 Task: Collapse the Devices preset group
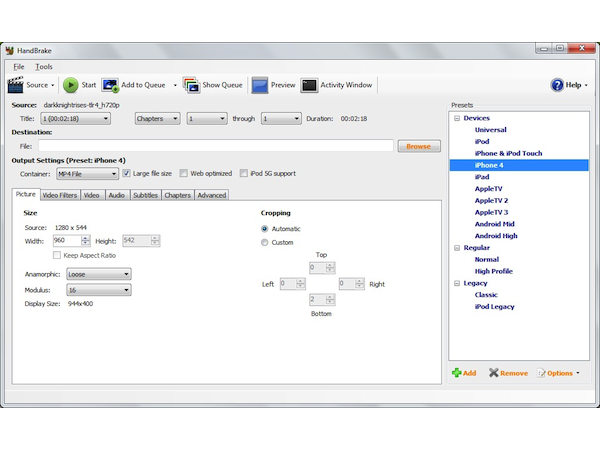coord(457,118)
